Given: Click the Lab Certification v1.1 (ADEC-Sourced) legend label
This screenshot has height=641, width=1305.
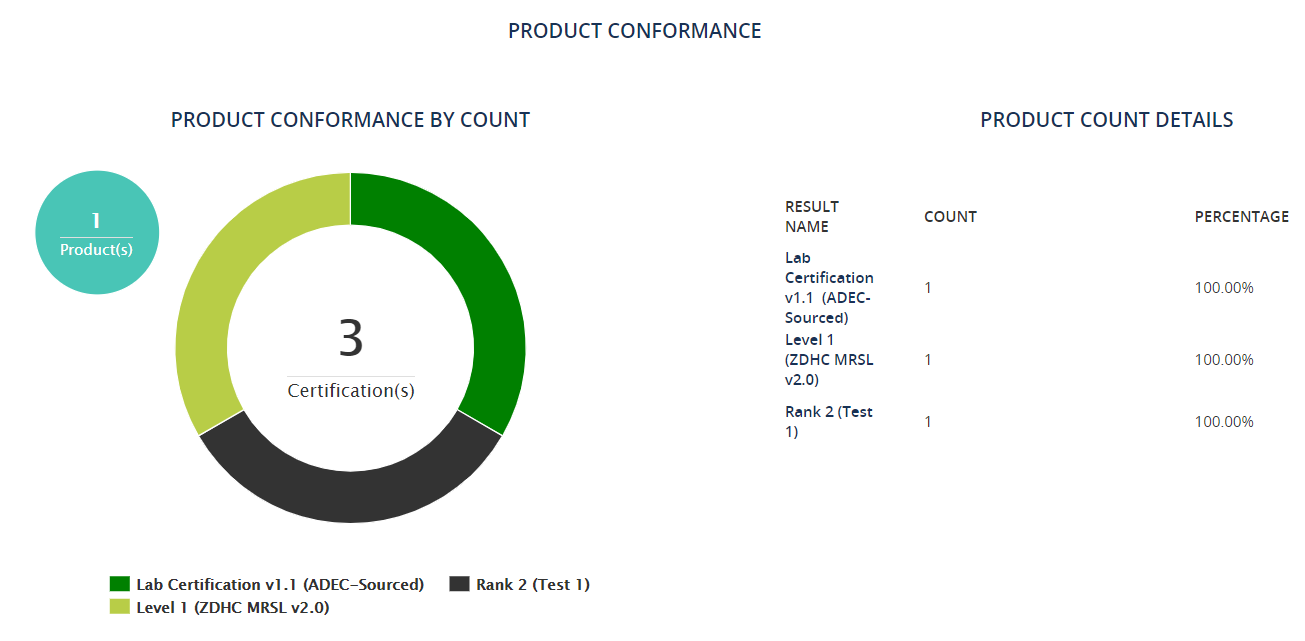Looking at the screenshot, I should pyautogui.click(x=280, y=584).
